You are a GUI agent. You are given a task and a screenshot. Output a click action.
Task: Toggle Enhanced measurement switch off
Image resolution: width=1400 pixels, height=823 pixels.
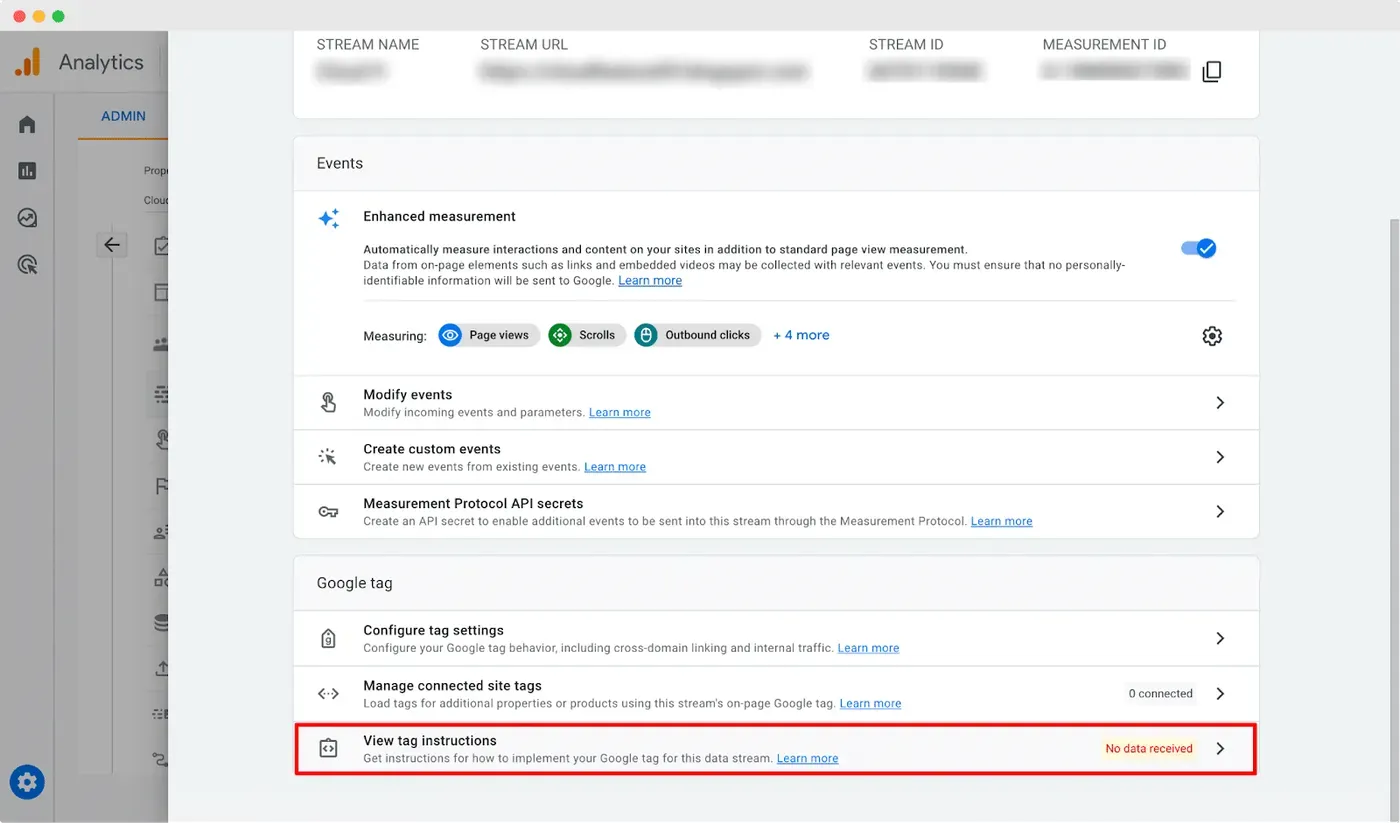1199,248
